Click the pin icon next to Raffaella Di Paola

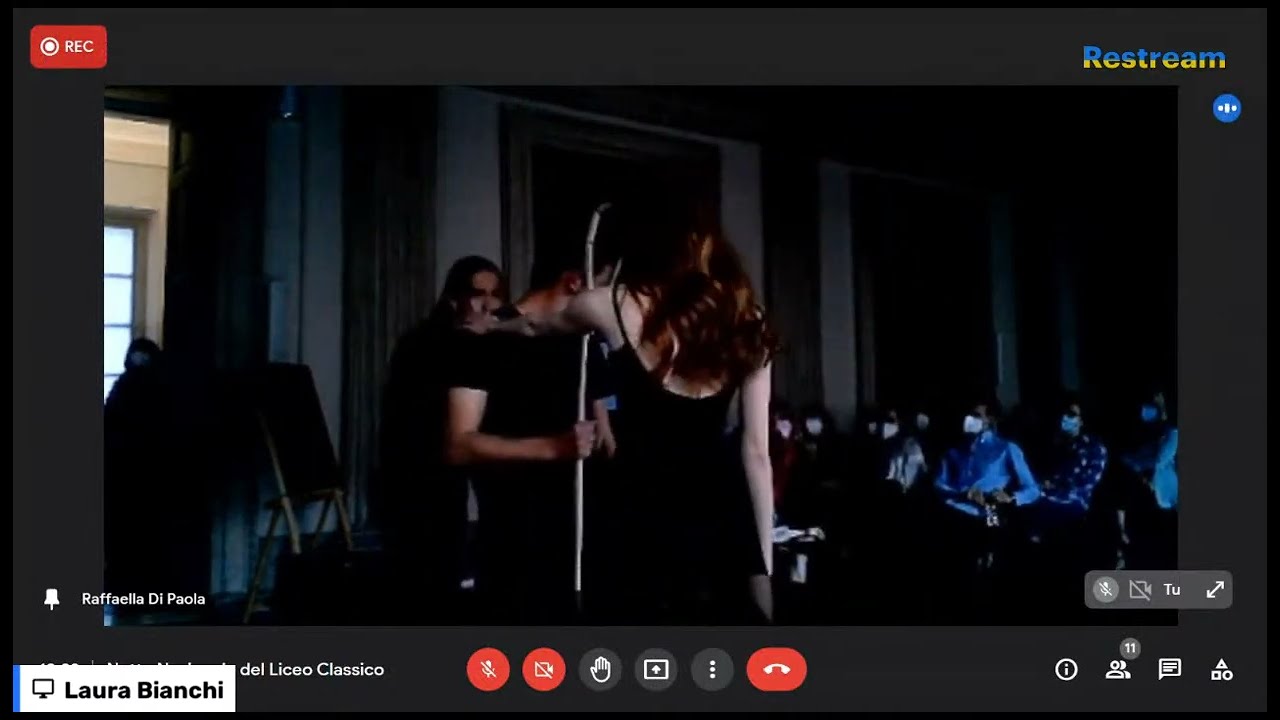pos(52,599)
